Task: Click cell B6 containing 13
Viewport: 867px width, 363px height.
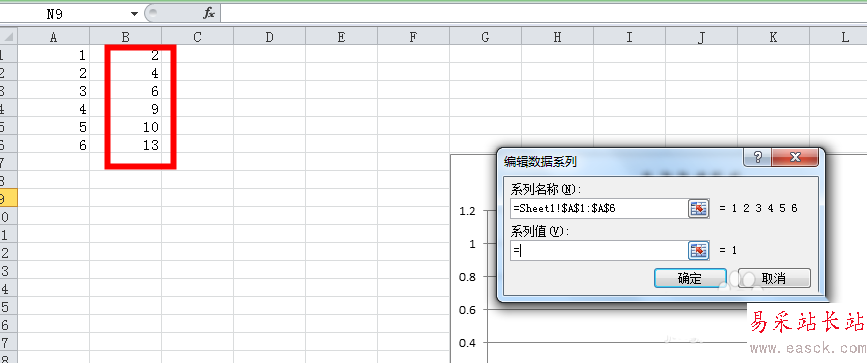Action: point(126,144)
